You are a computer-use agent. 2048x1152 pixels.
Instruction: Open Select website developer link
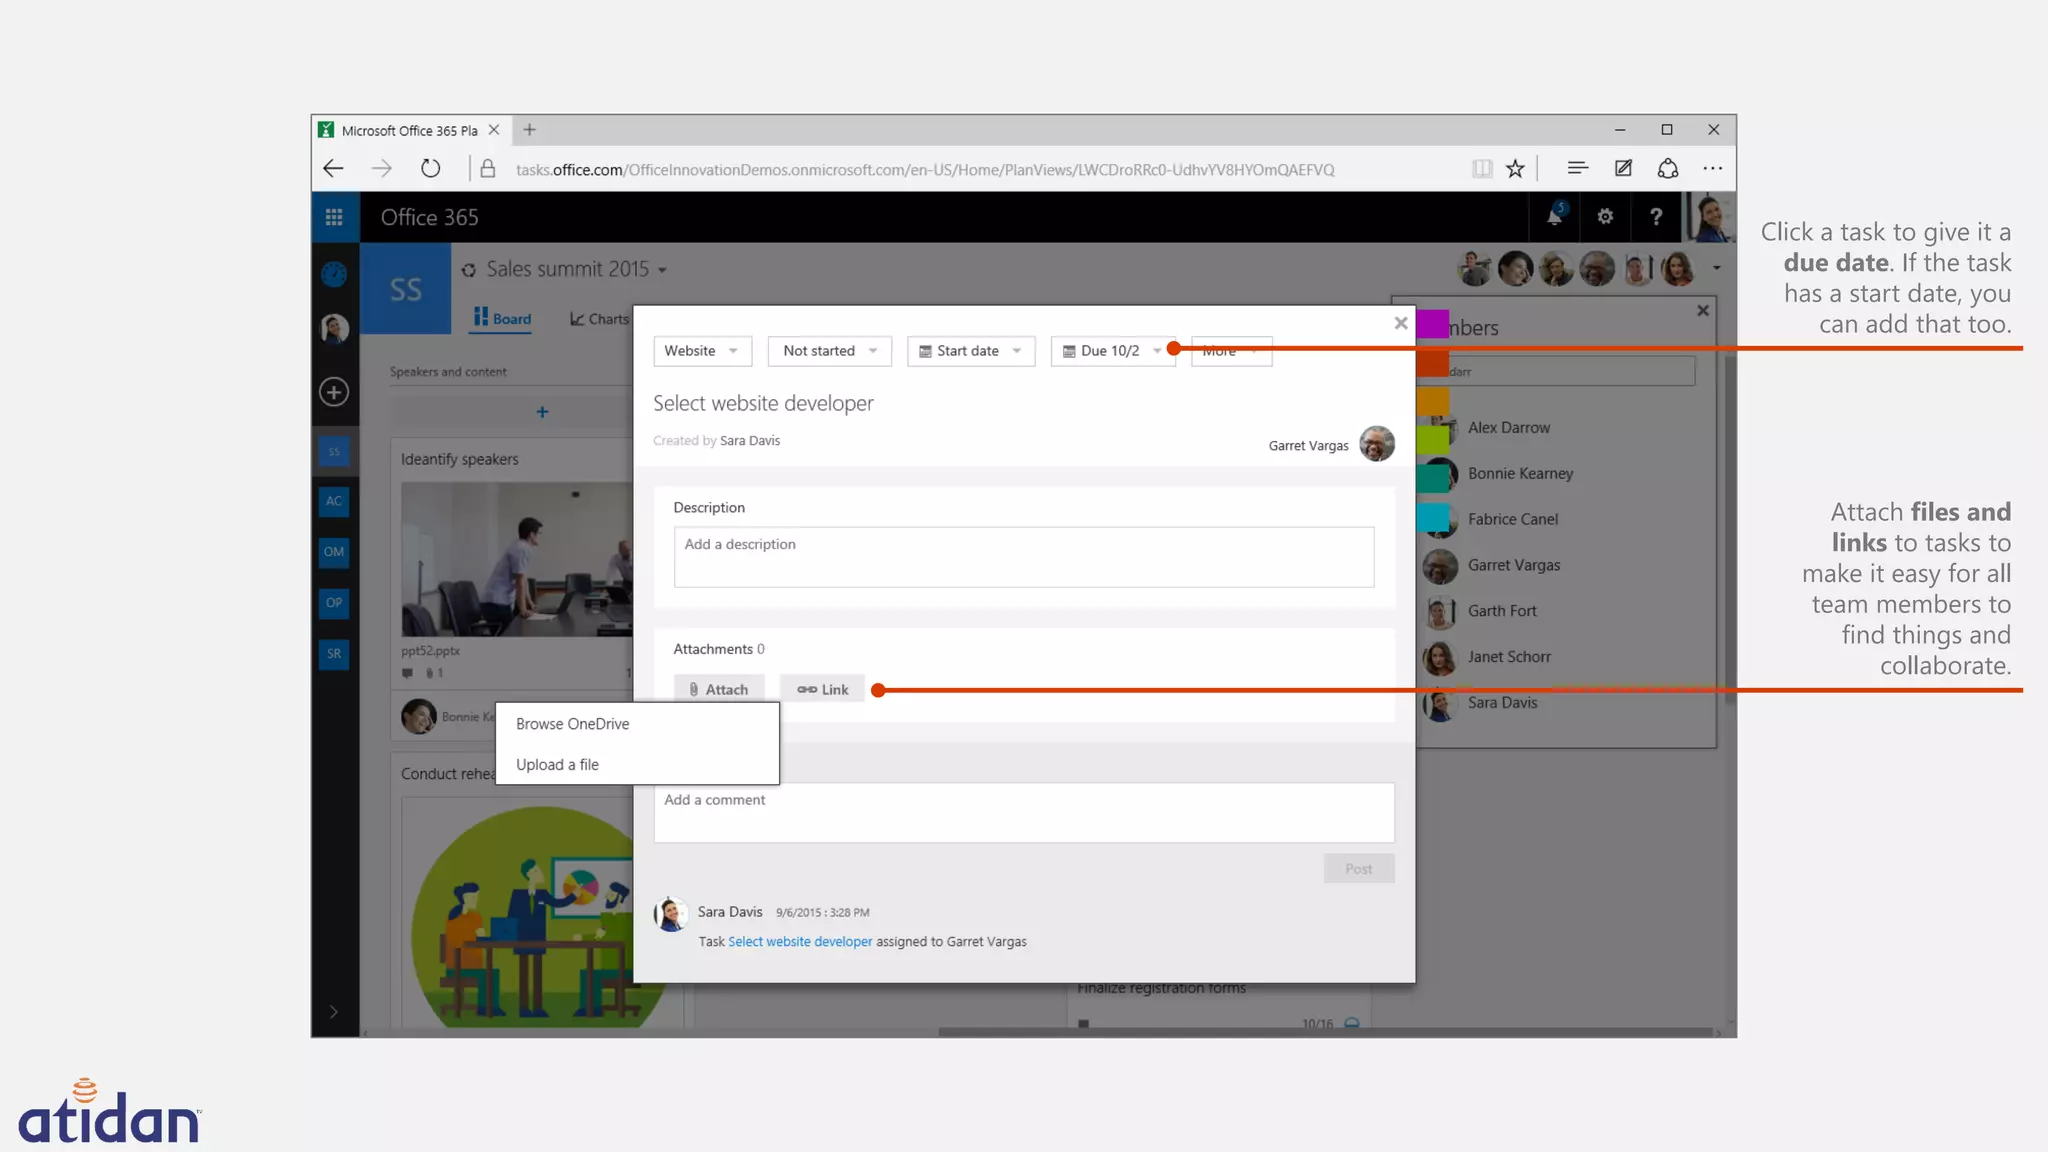(800, 942)
